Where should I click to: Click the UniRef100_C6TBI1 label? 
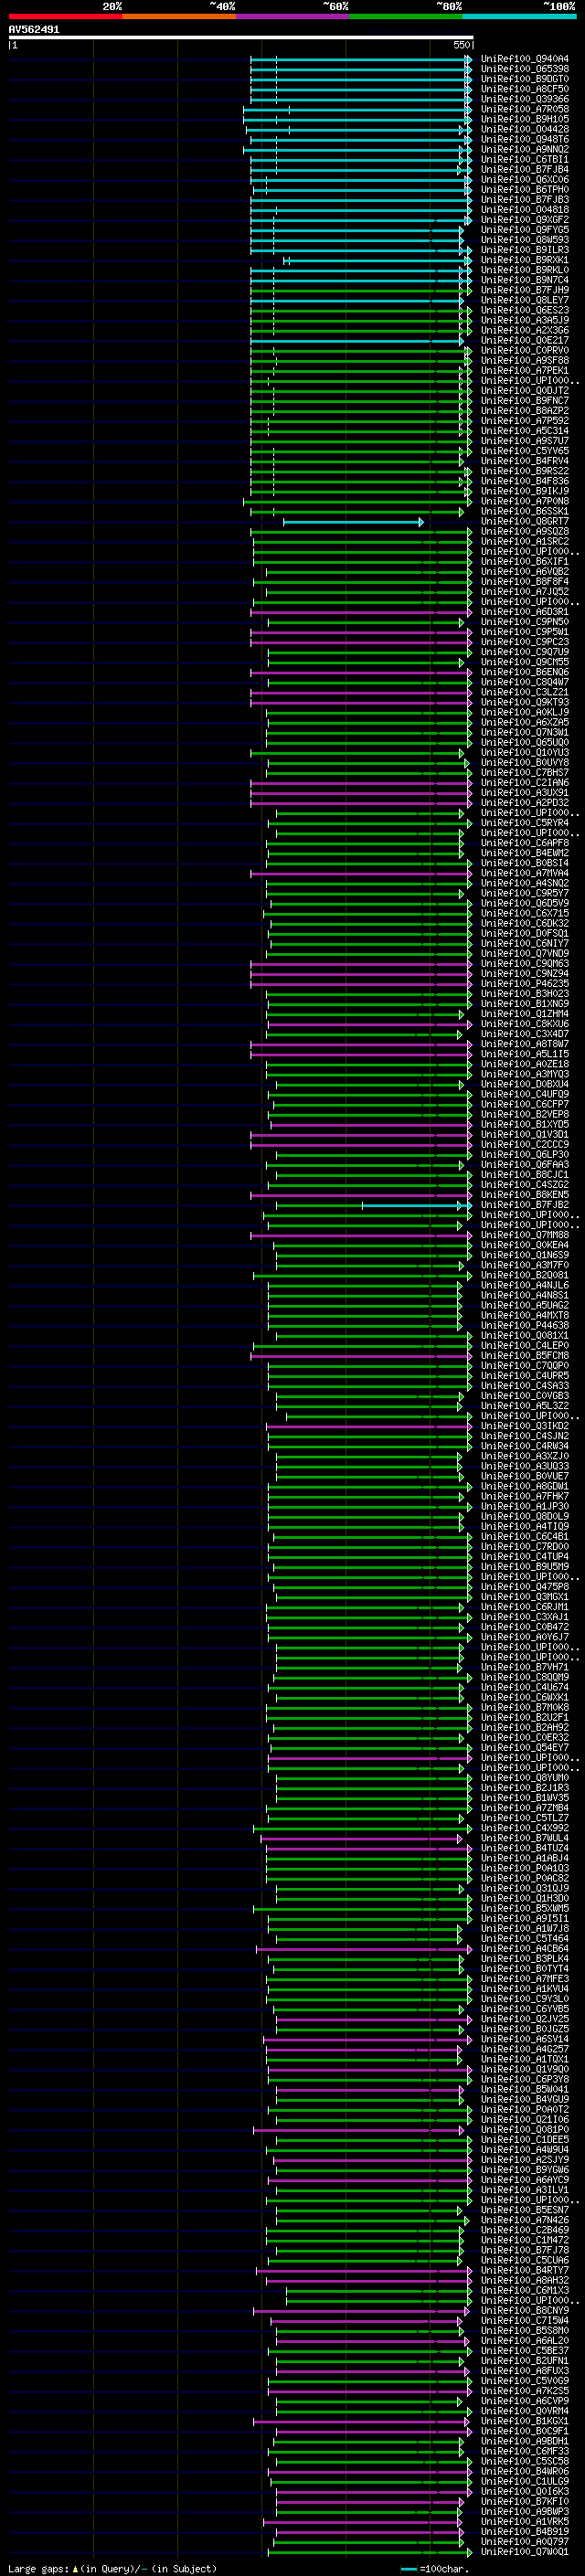click(x=524, y=159)
